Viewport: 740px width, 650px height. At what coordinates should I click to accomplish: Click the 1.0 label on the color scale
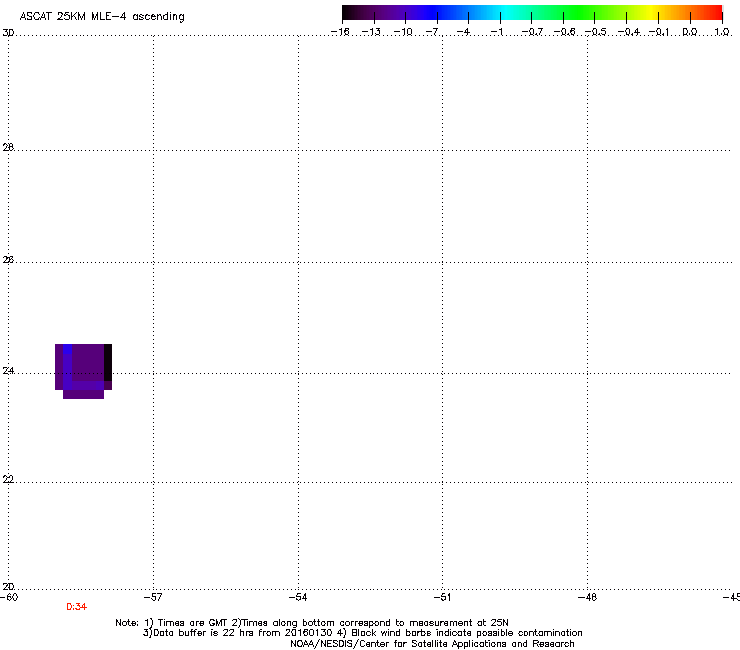point(722,32)
